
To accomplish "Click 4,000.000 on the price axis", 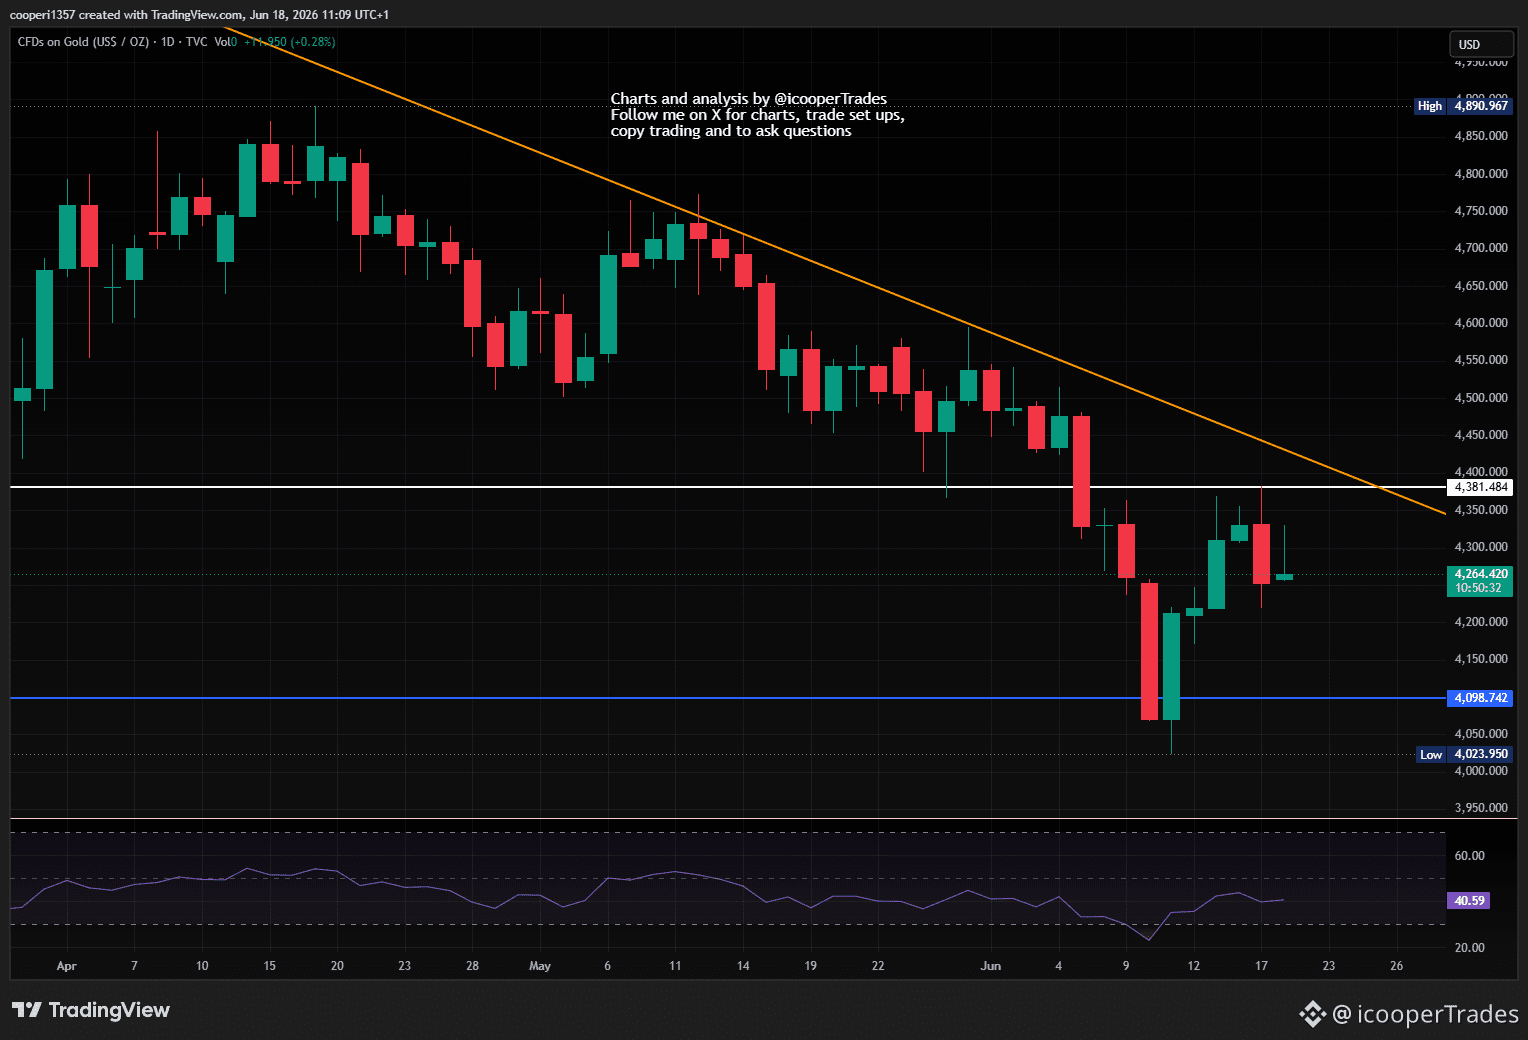I will click(1481, 771).
